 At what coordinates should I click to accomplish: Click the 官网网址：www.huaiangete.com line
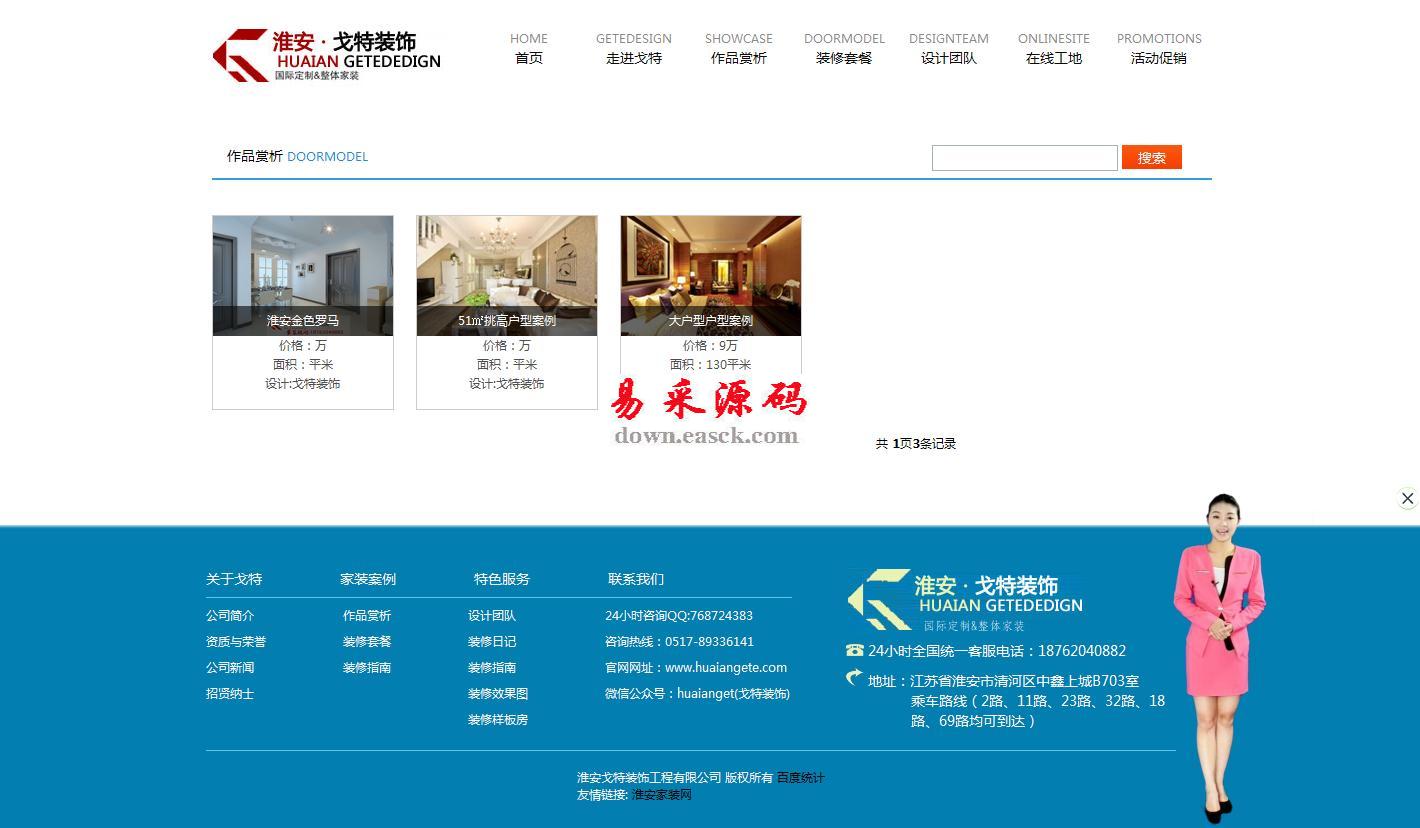tap(696, 668)
